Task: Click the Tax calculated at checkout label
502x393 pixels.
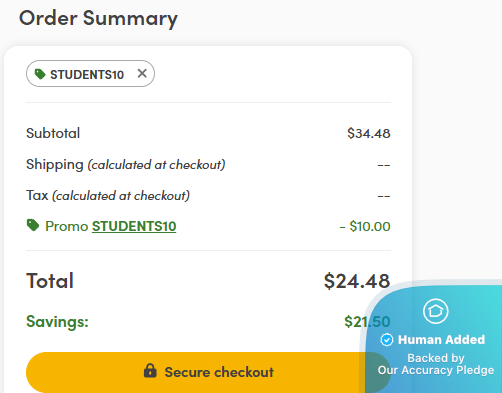Action: 108,196
